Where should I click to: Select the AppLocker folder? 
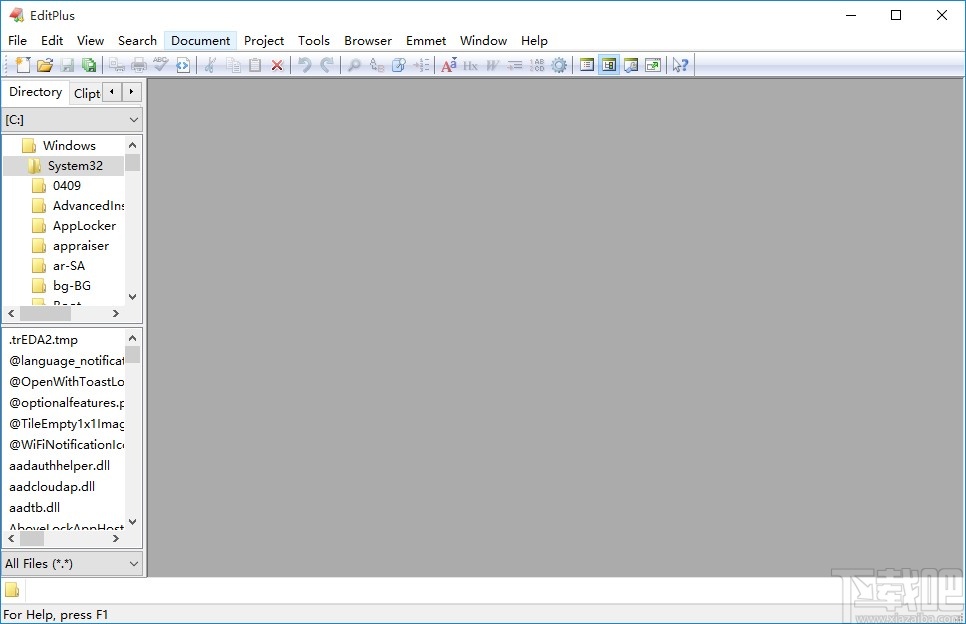click(x=84, y=226)
